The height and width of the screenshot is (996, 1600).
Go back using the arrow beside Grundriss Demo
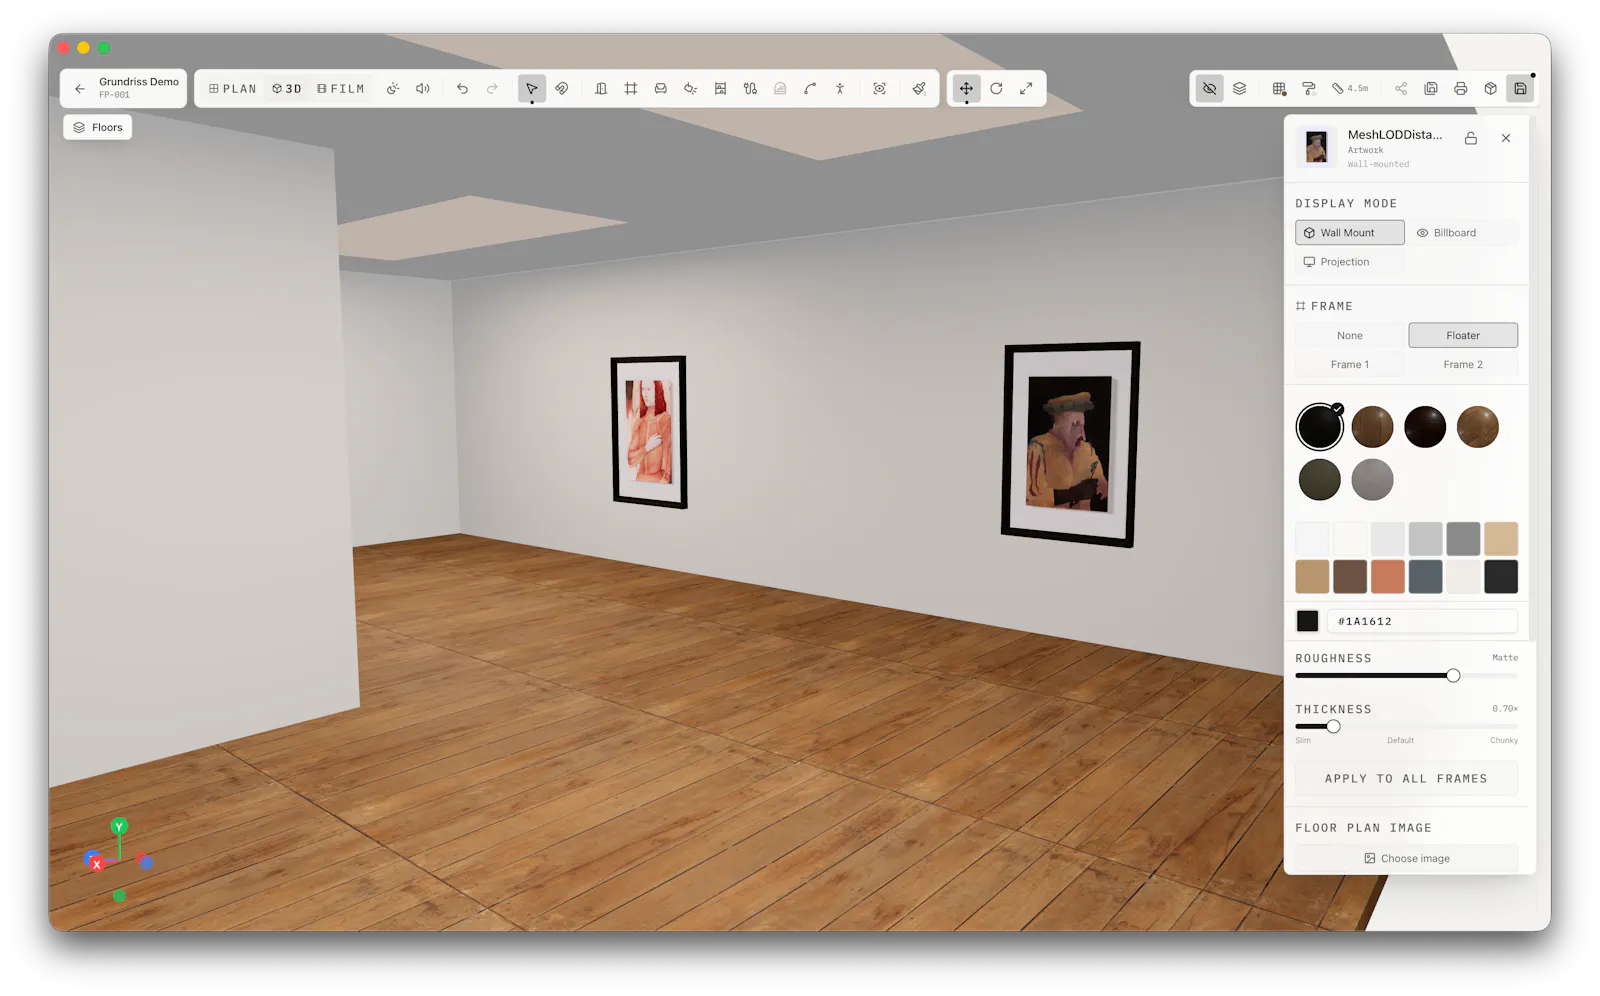[80, 89]
